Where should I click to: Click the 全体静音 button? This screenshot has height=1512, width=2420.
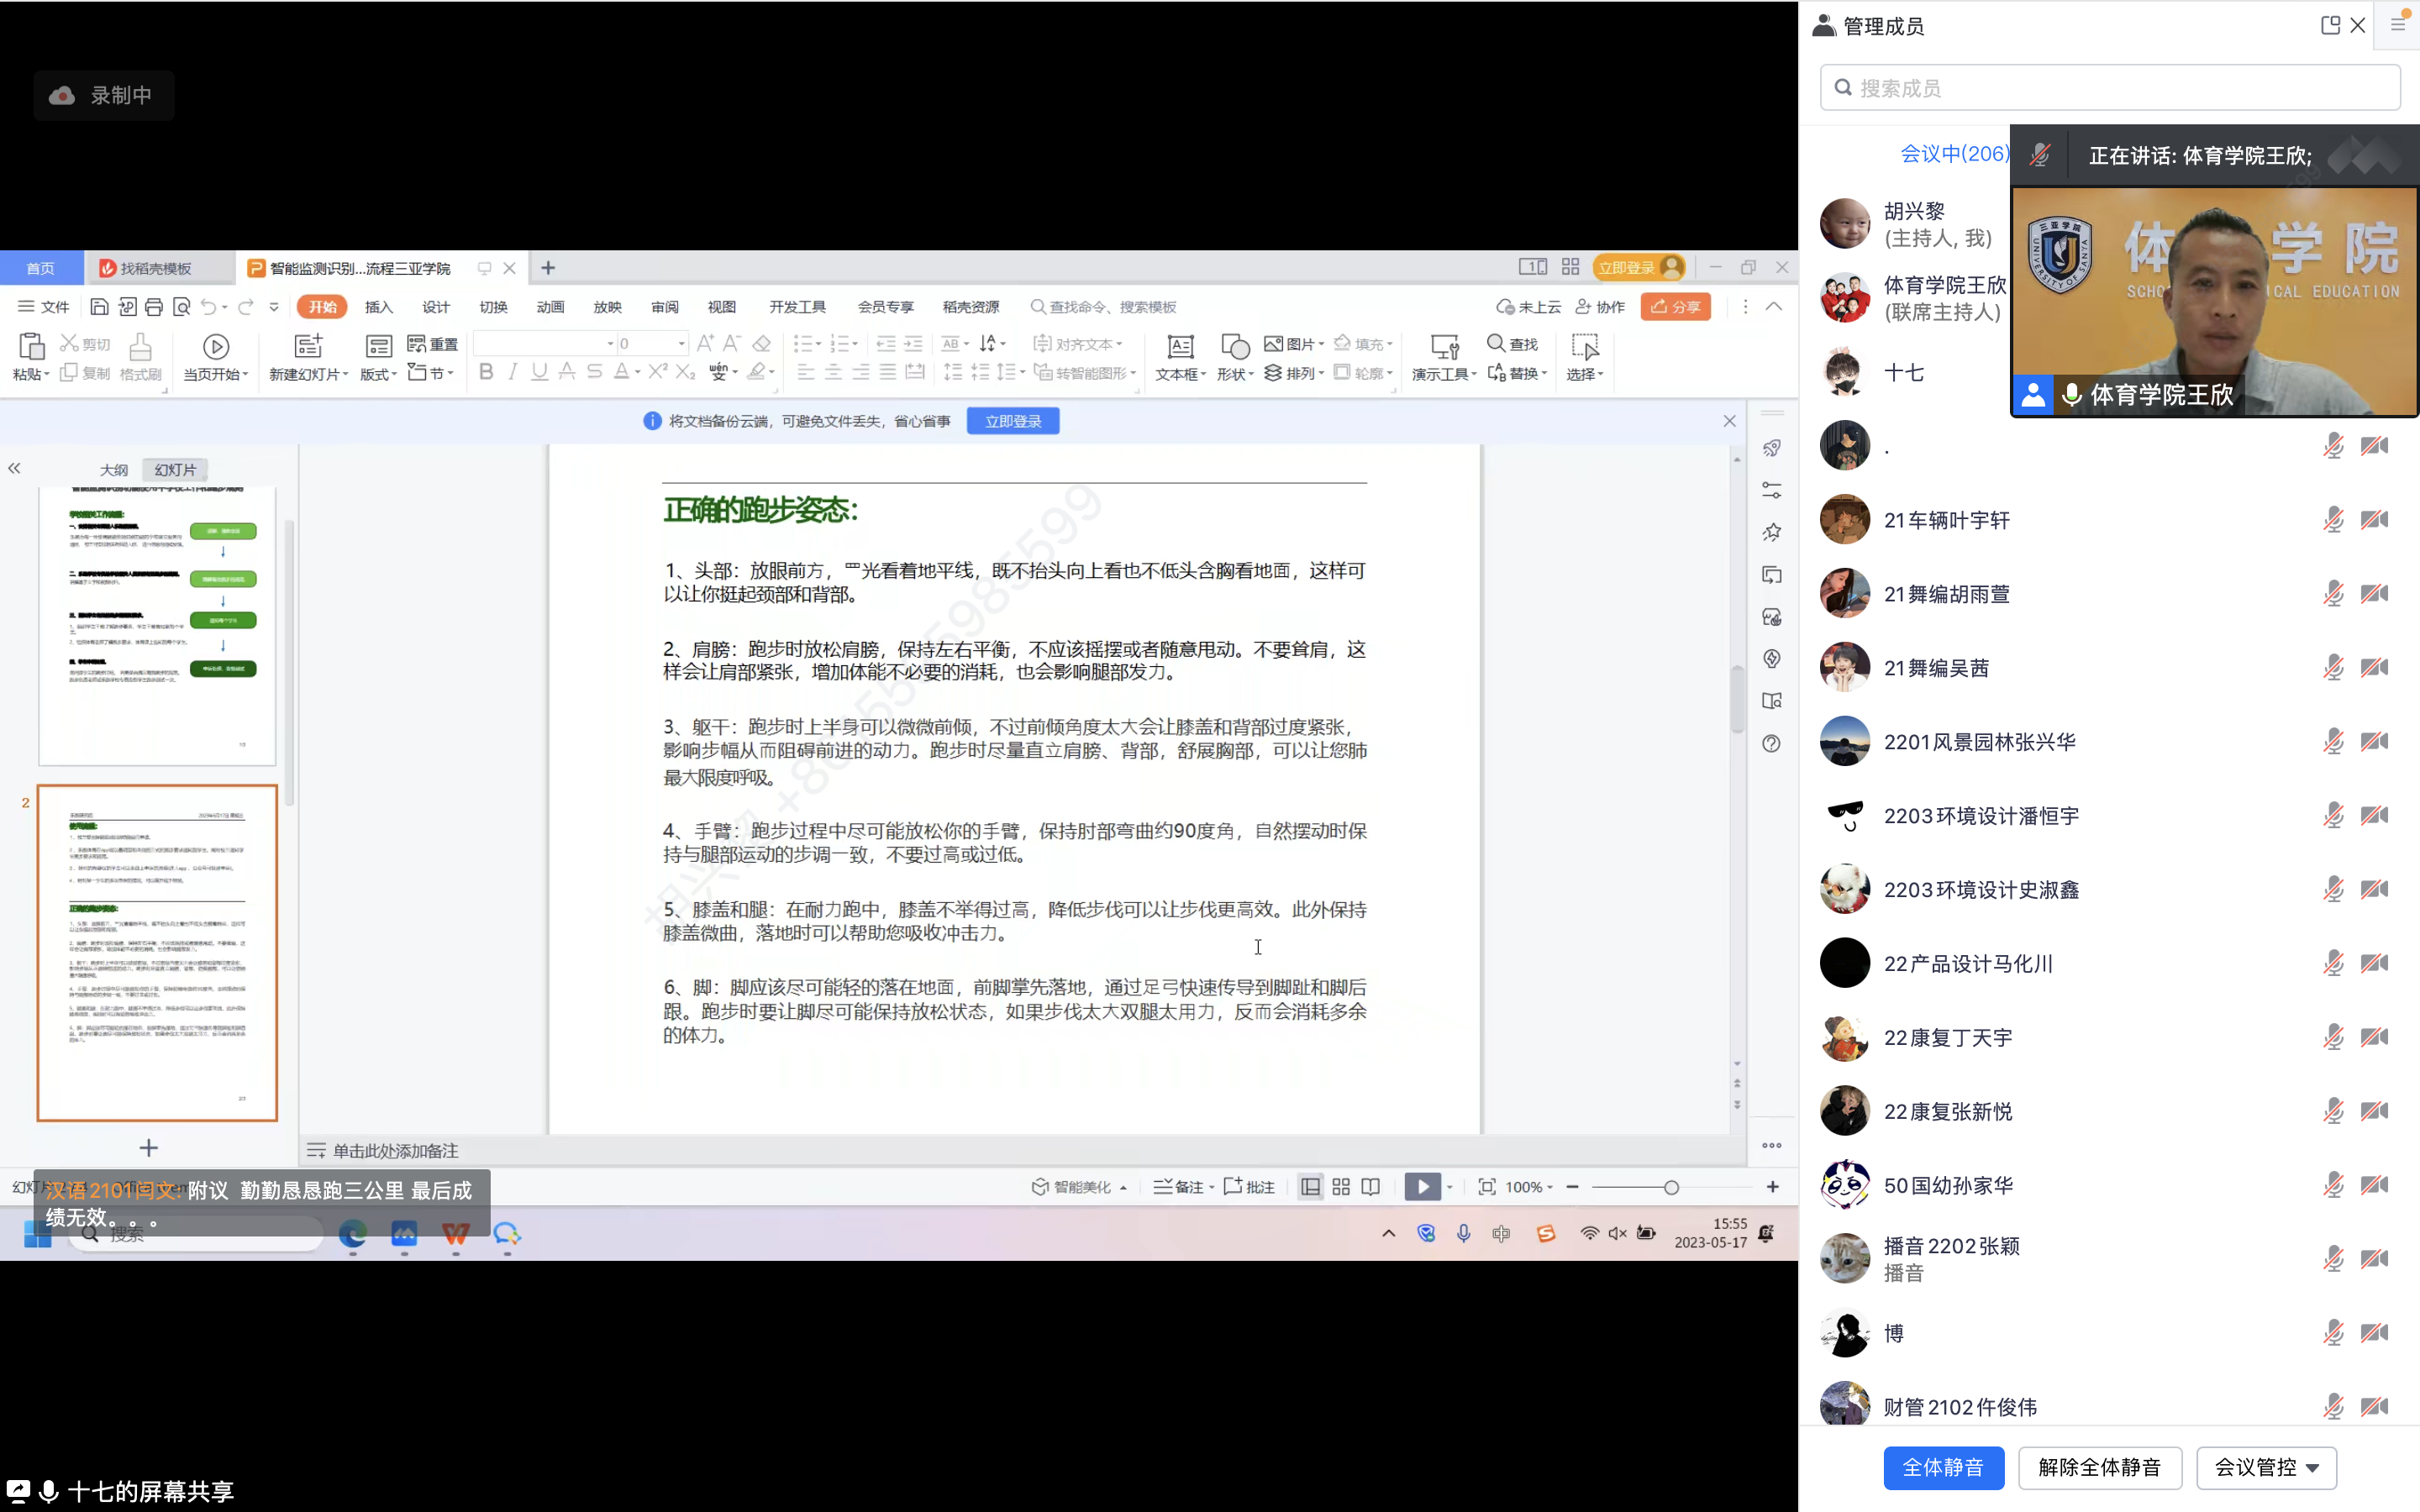1943,1467
